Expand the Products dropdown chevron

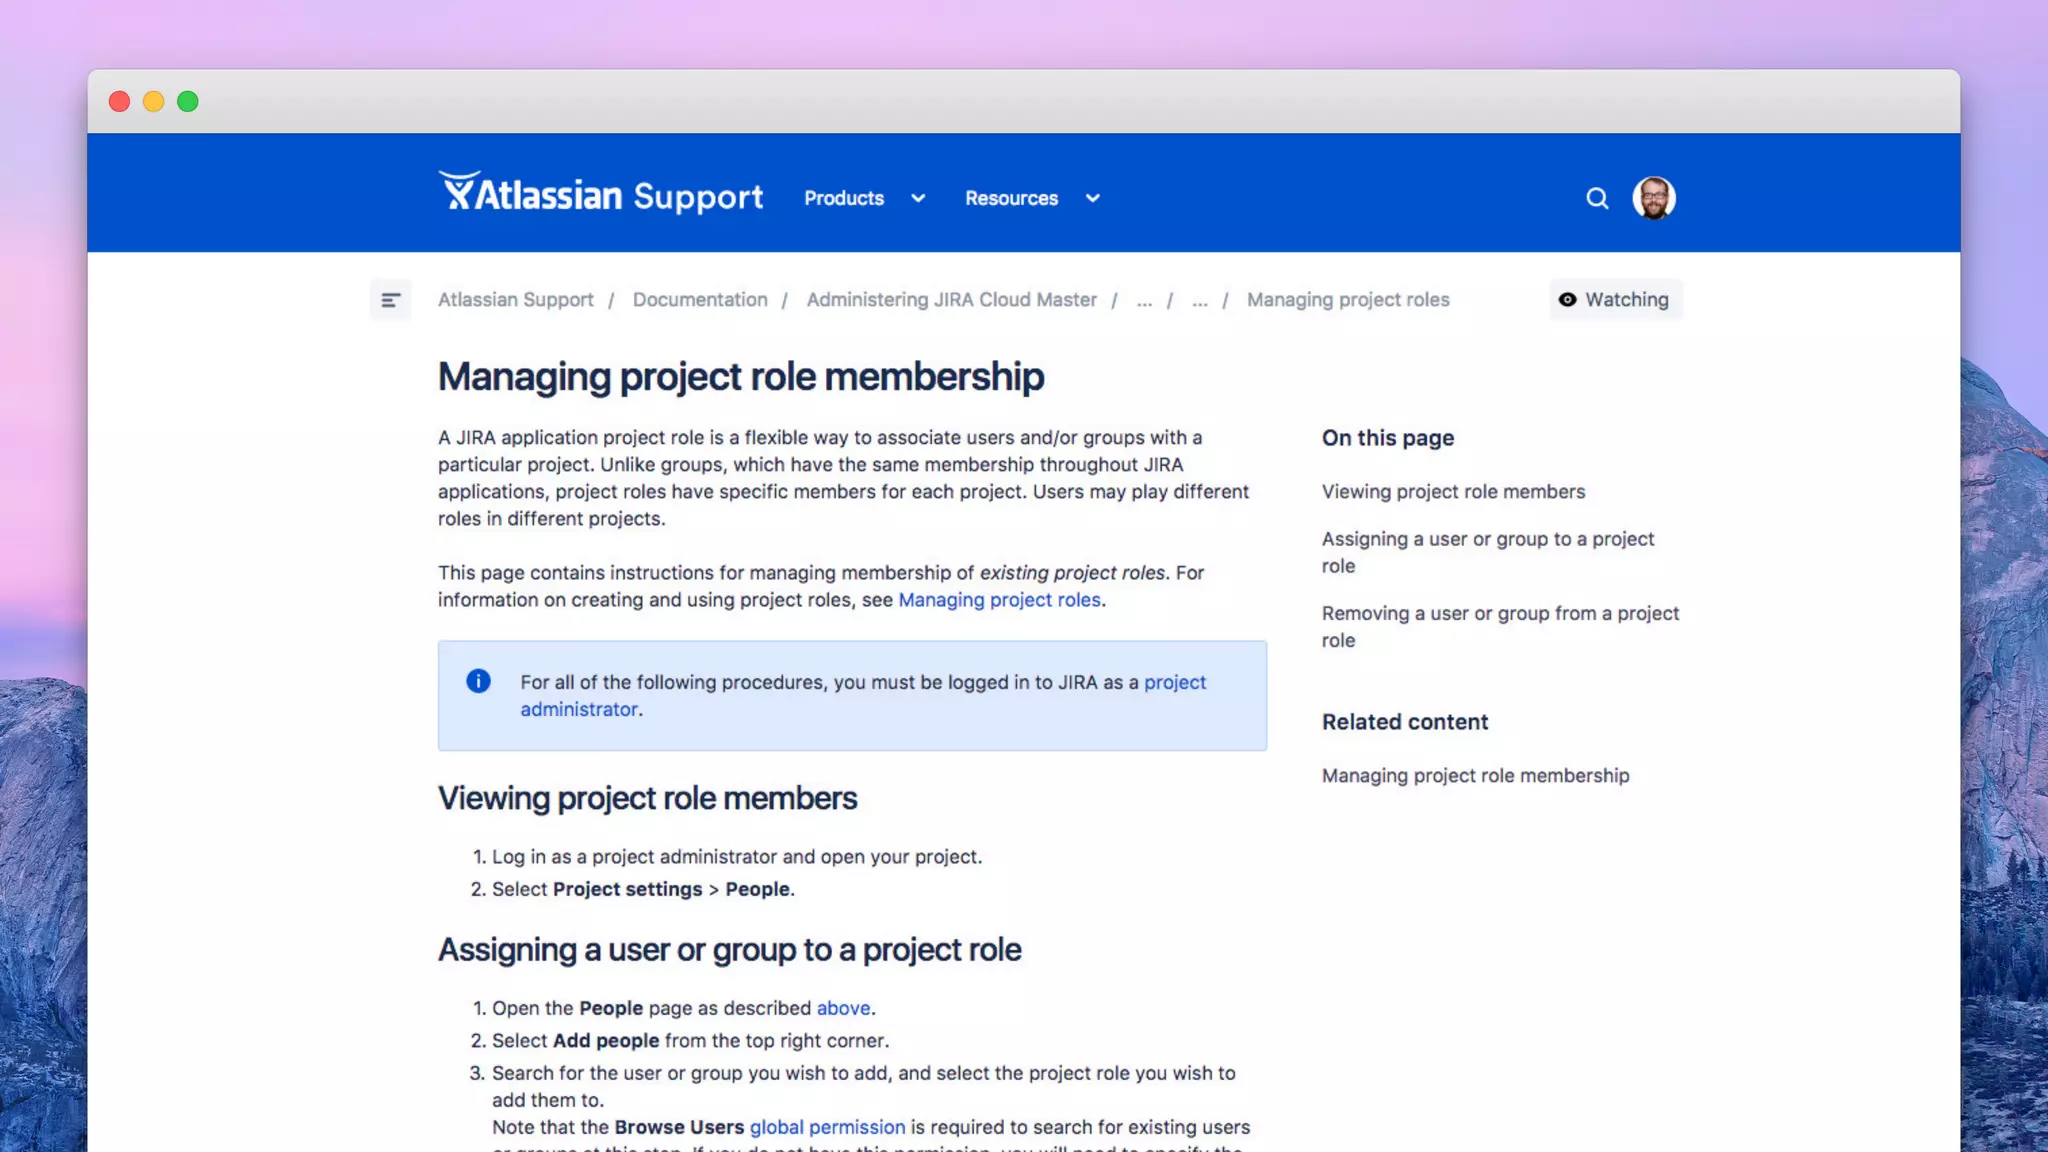(918, 198)
